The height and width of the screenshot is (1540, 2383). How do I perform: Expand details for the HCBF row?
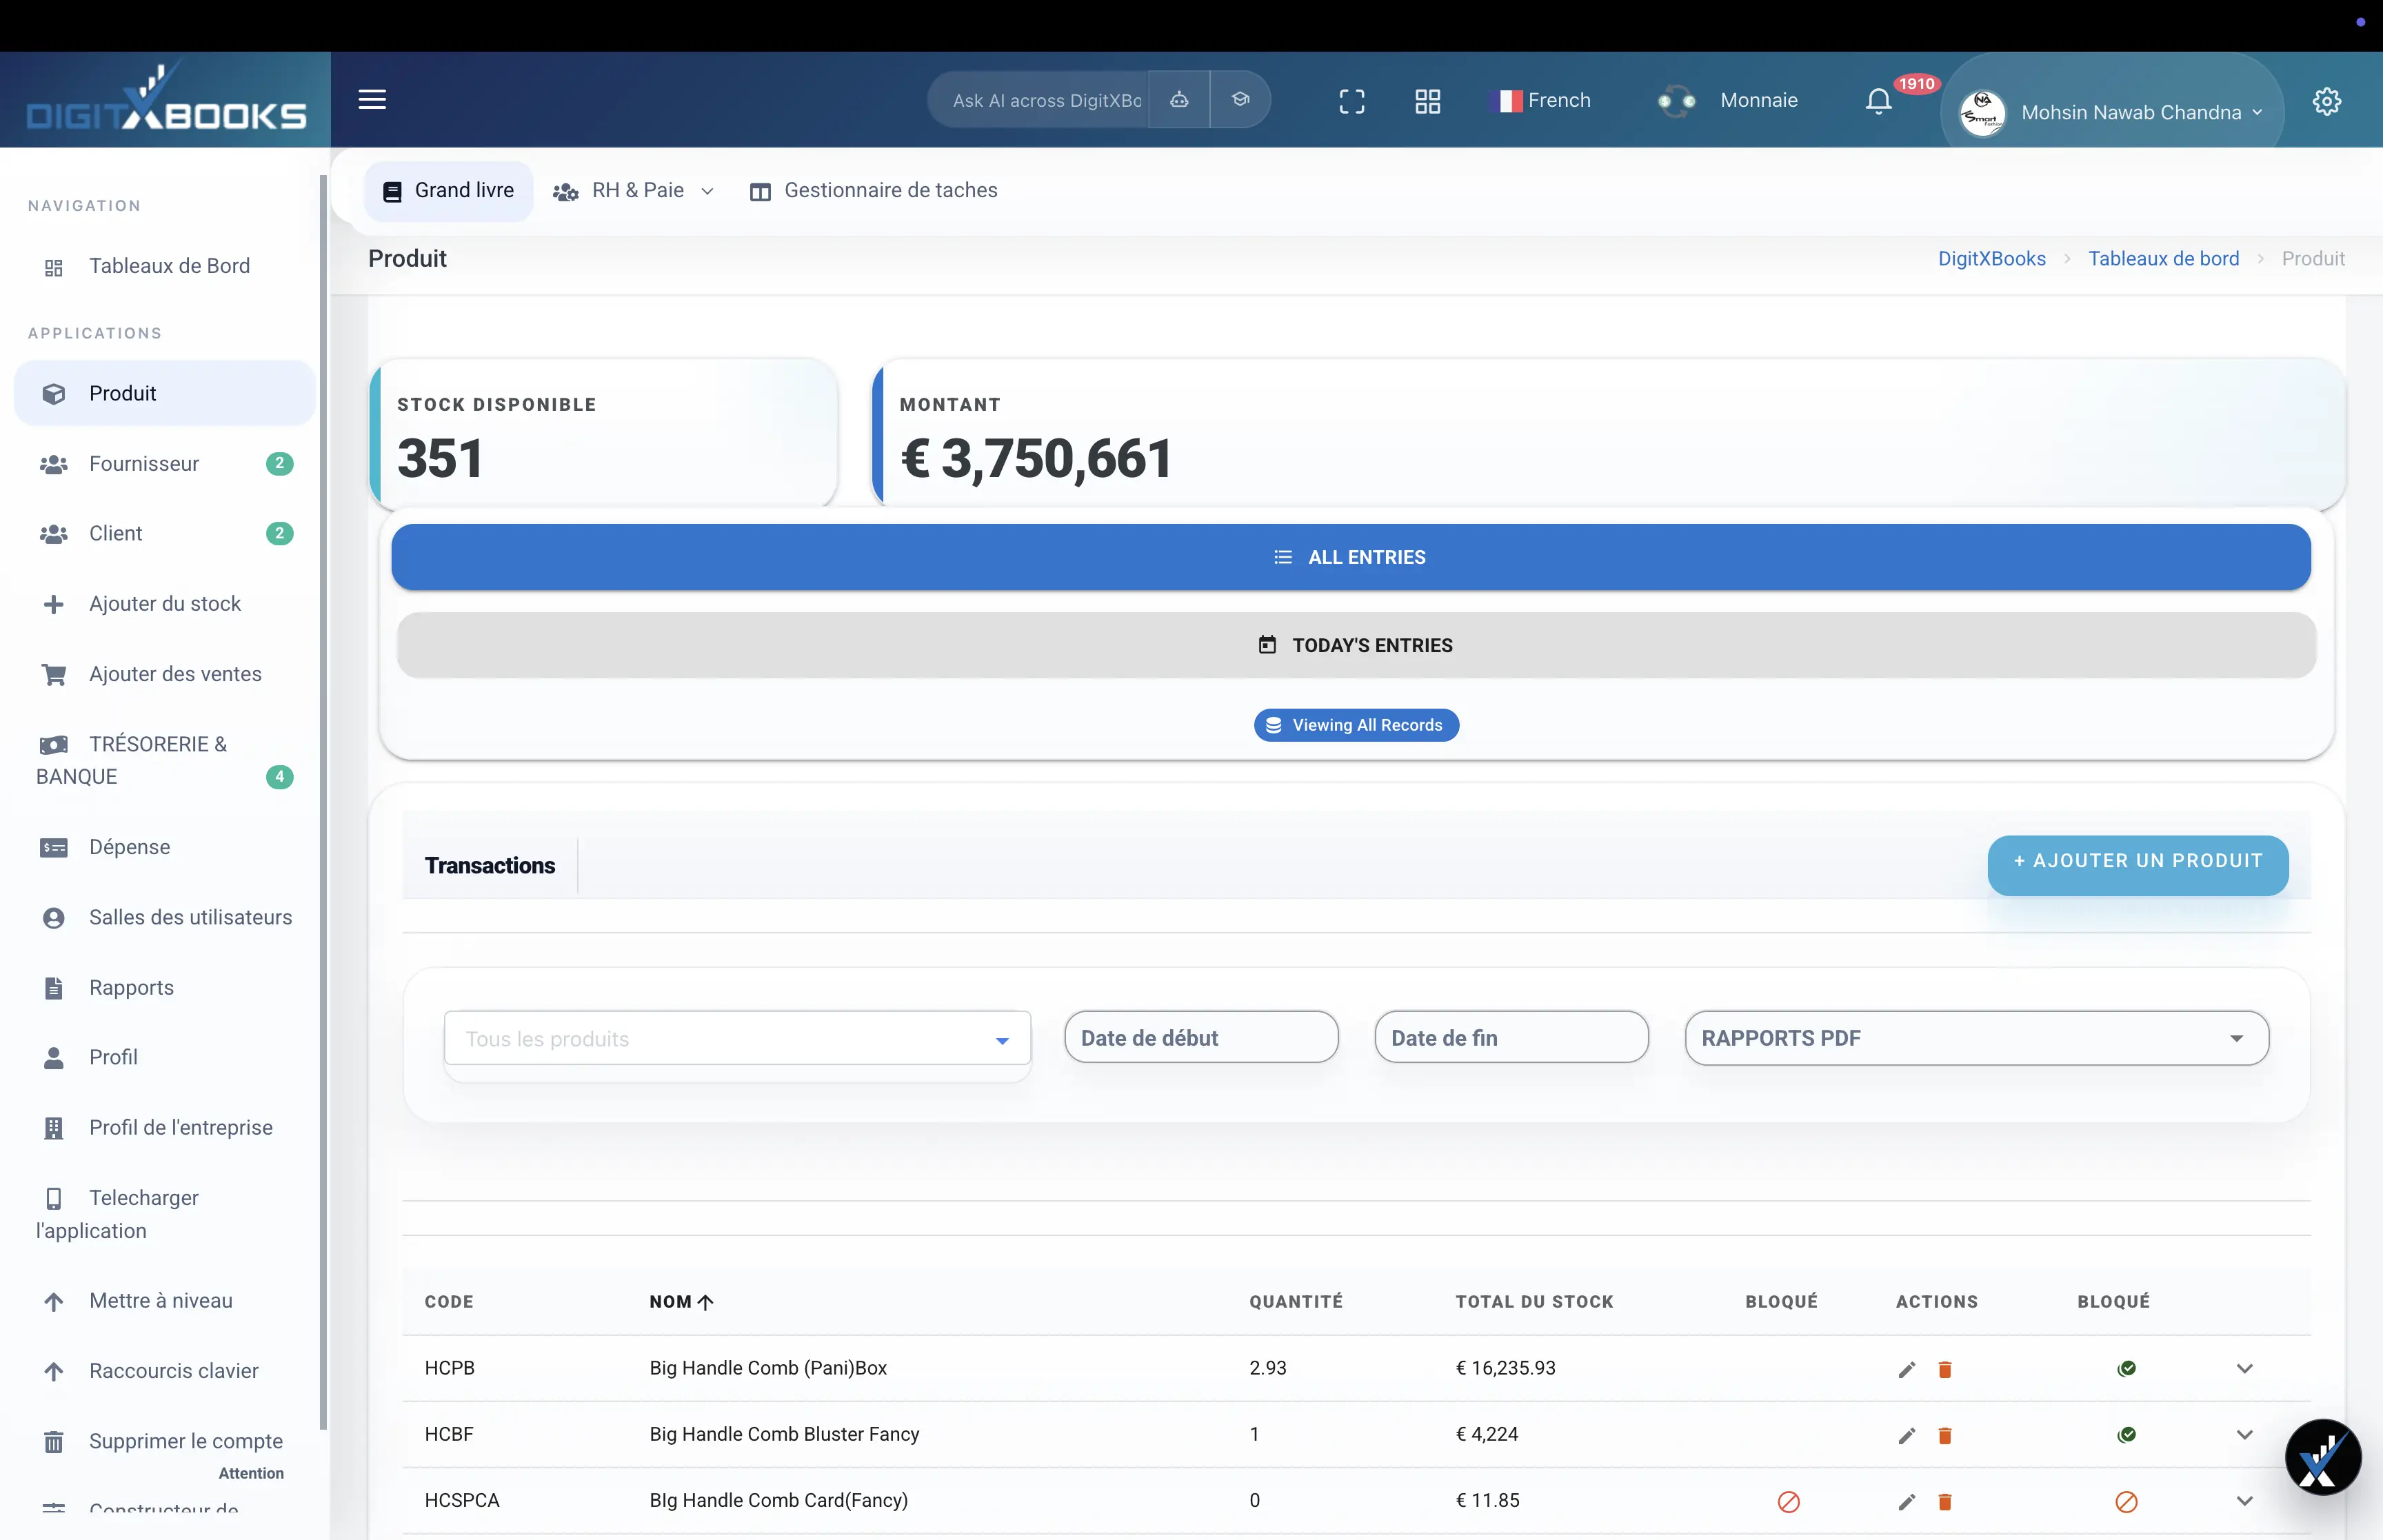(2246, 1435)
